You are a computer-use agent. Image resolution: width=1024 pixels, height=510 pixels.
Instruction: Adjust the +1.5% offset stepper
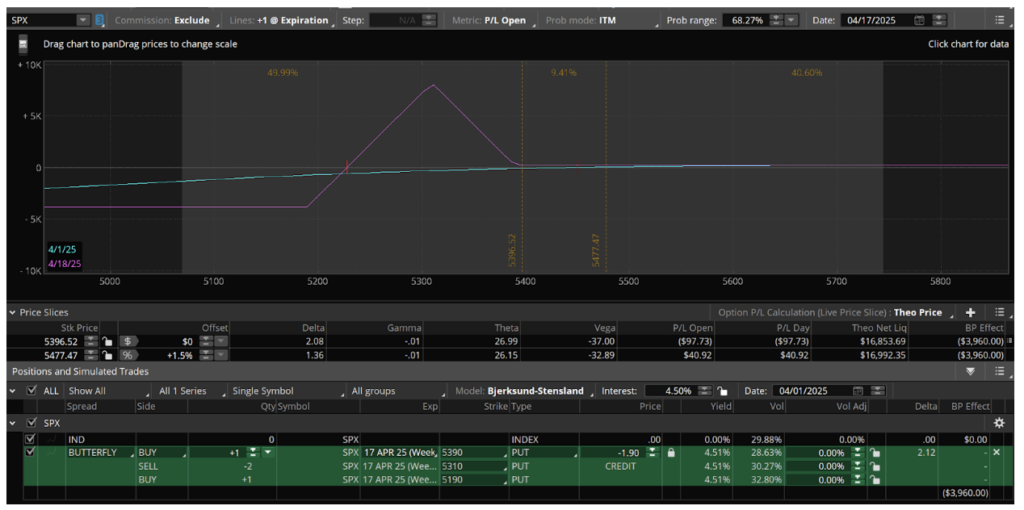(206, 355)
